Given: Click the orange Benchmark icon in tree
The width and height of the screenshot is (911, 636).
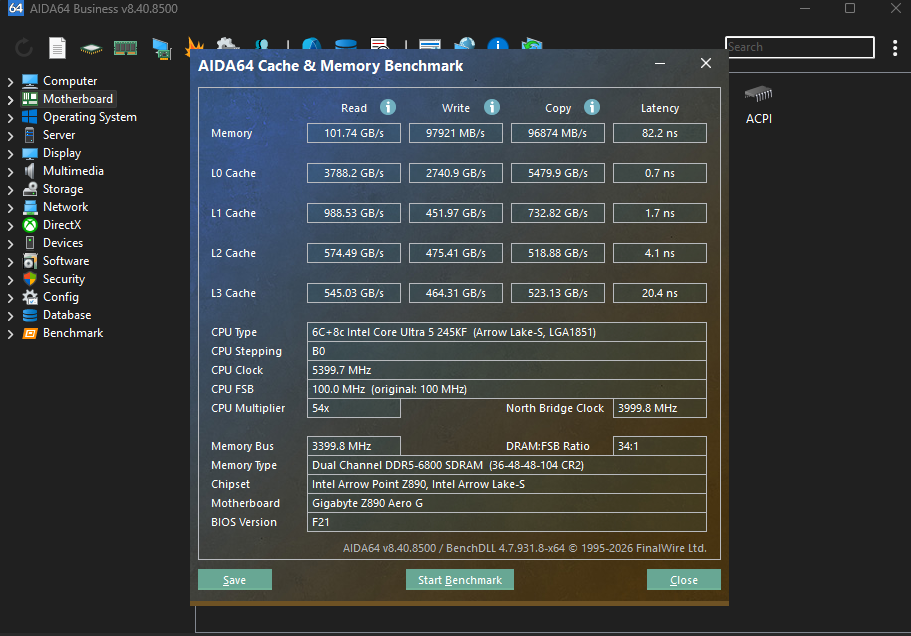Looking at the screenshot, I should coord(30,333).
